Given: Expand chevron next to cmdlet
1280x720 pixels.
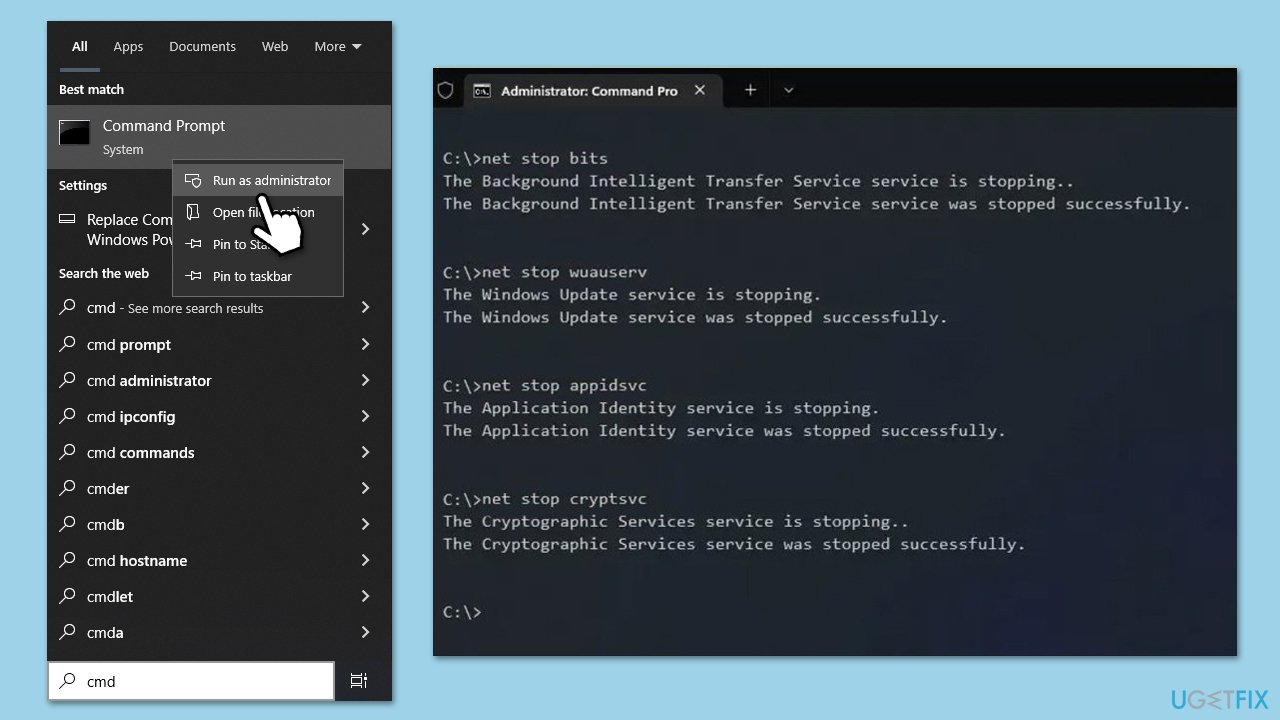Looking at the screenshot, I should coord(366,596).
